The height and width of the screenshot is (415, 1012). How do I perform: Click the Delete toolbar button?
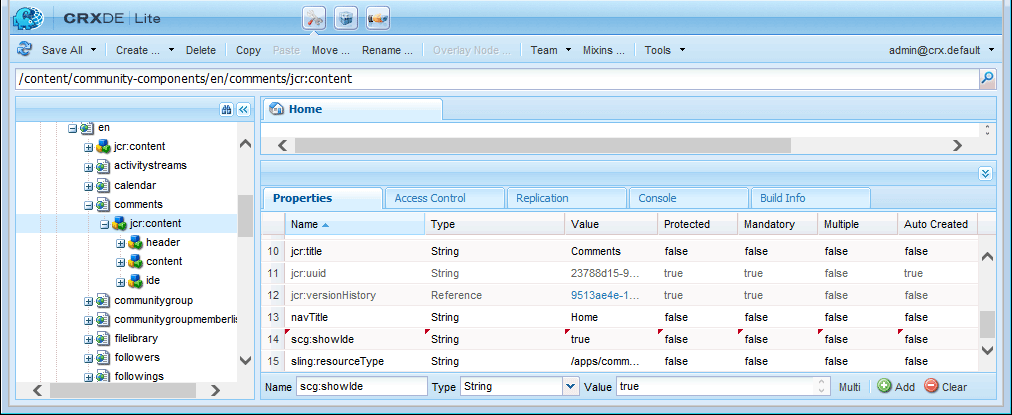(x=201, y=50)
